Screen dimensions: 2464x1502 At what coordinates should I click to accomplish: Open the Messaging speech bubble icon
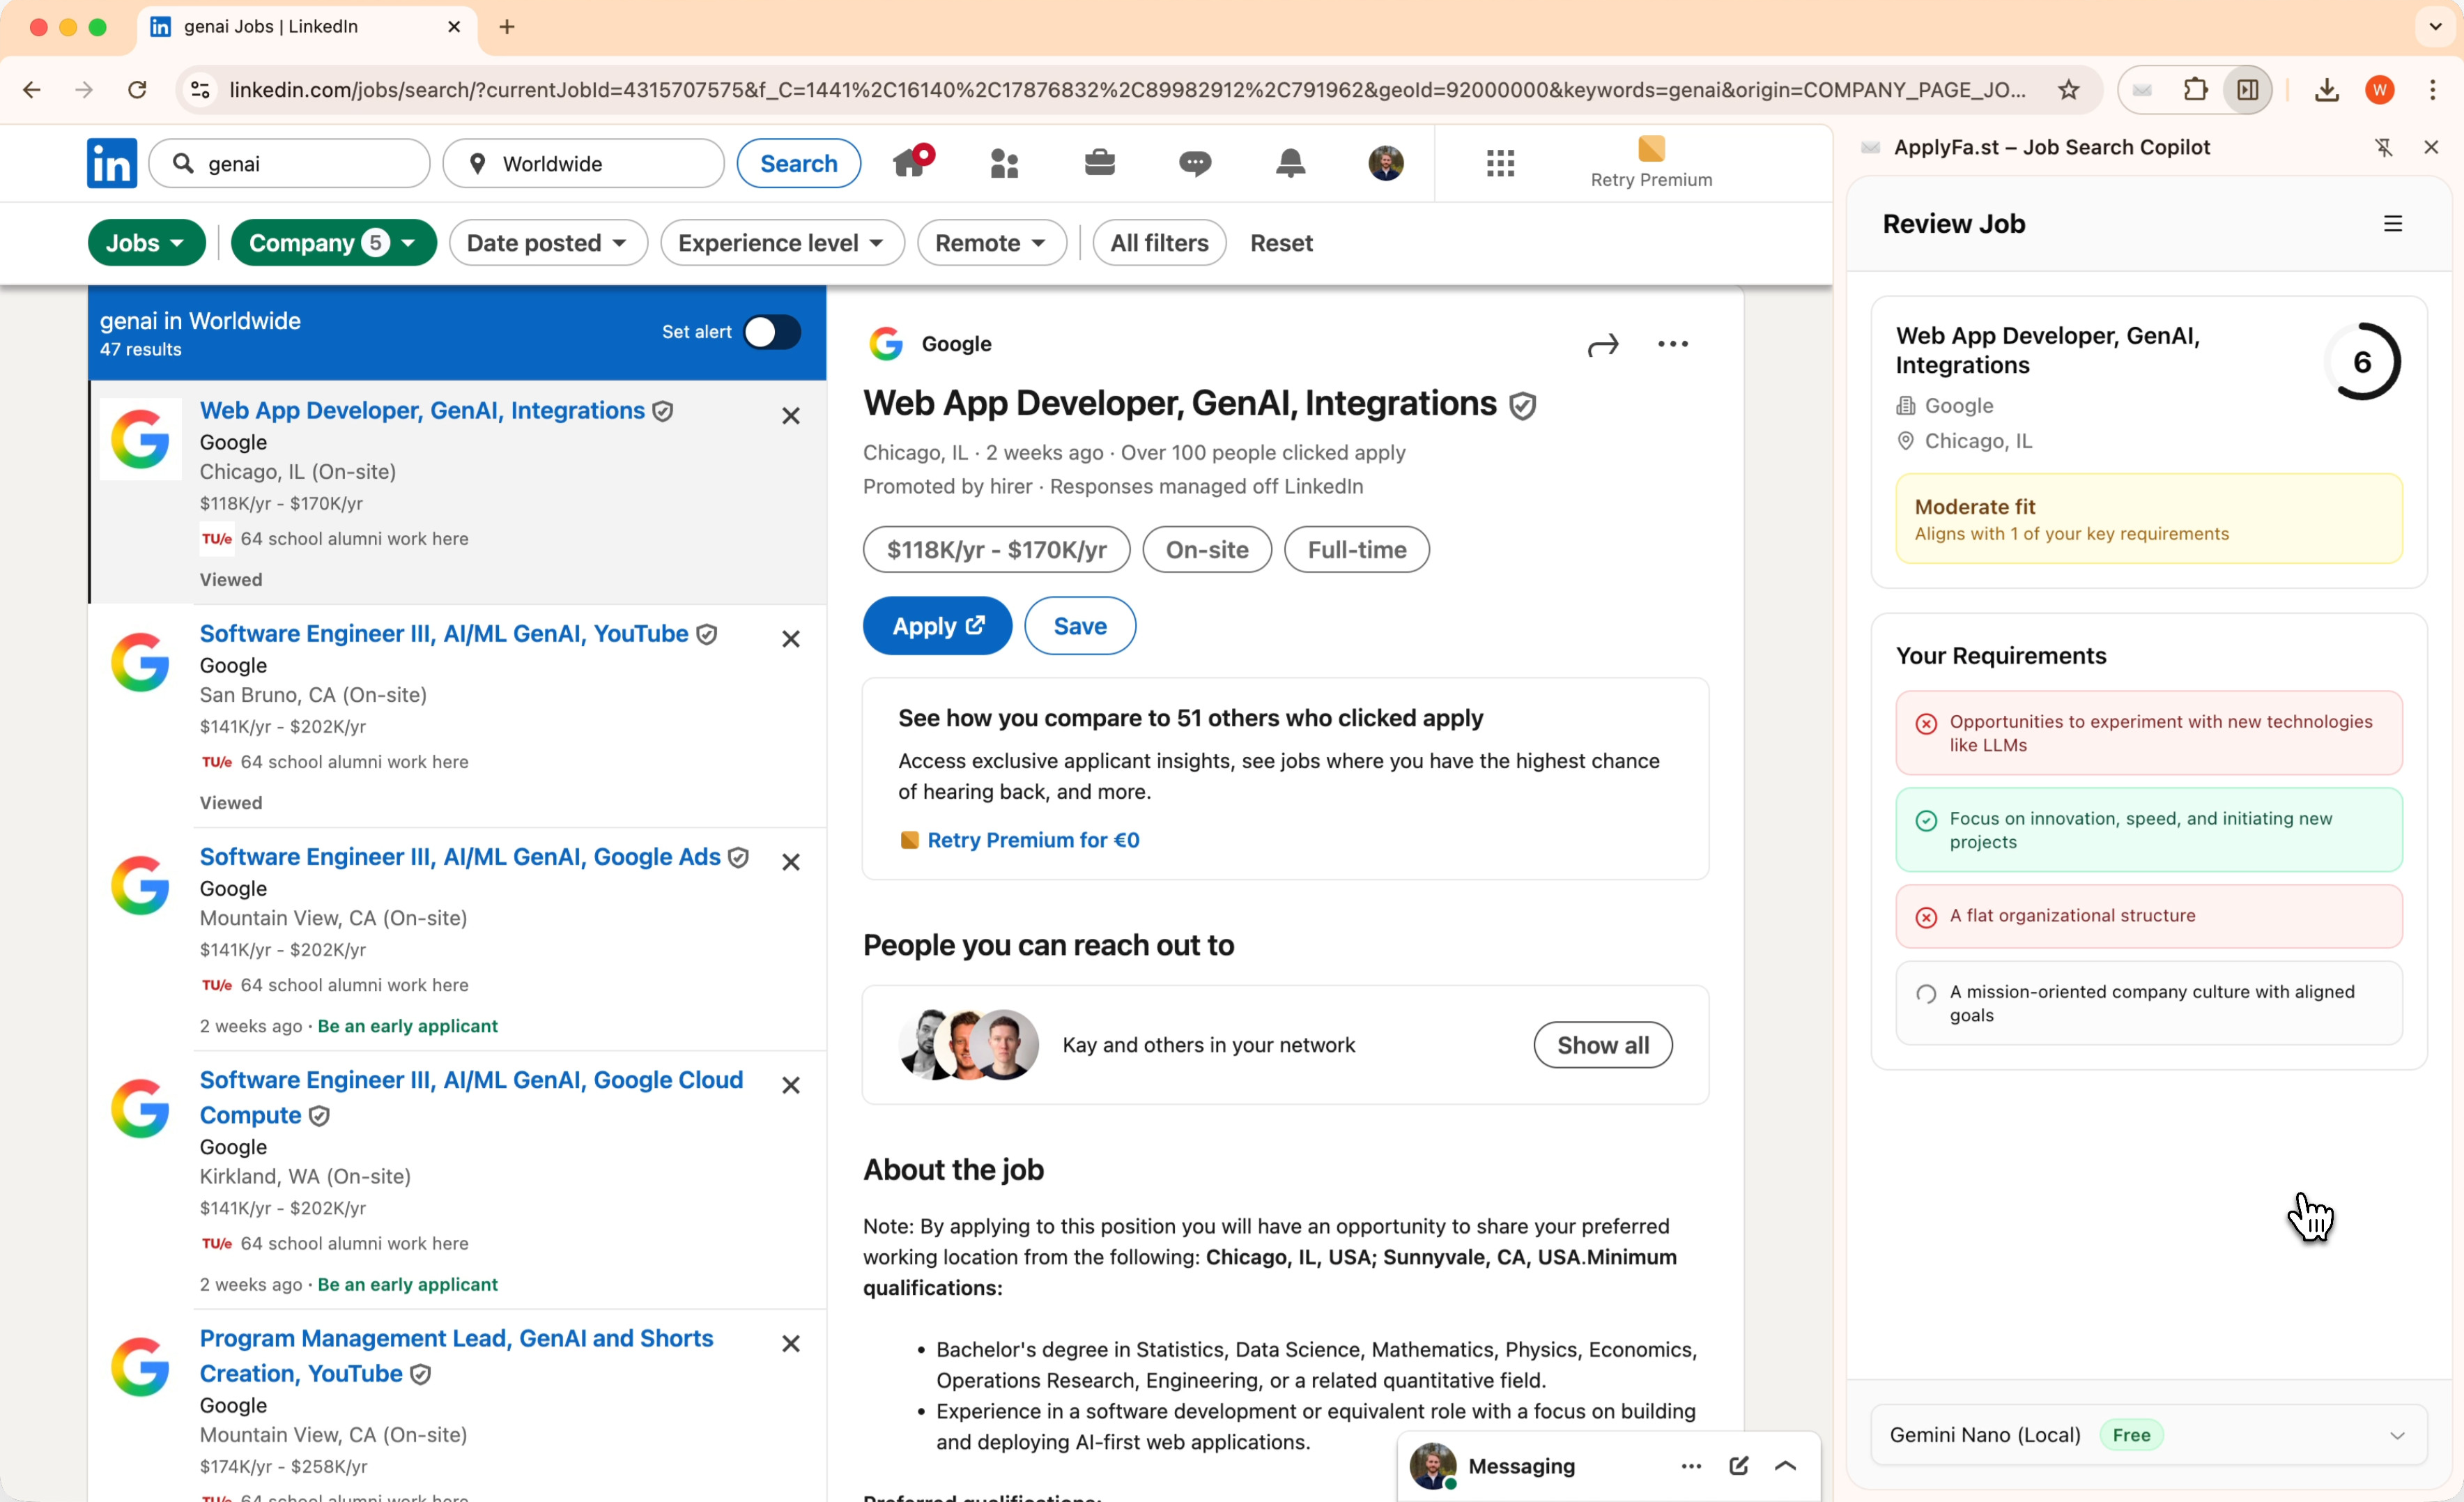tap(1194, 162)
